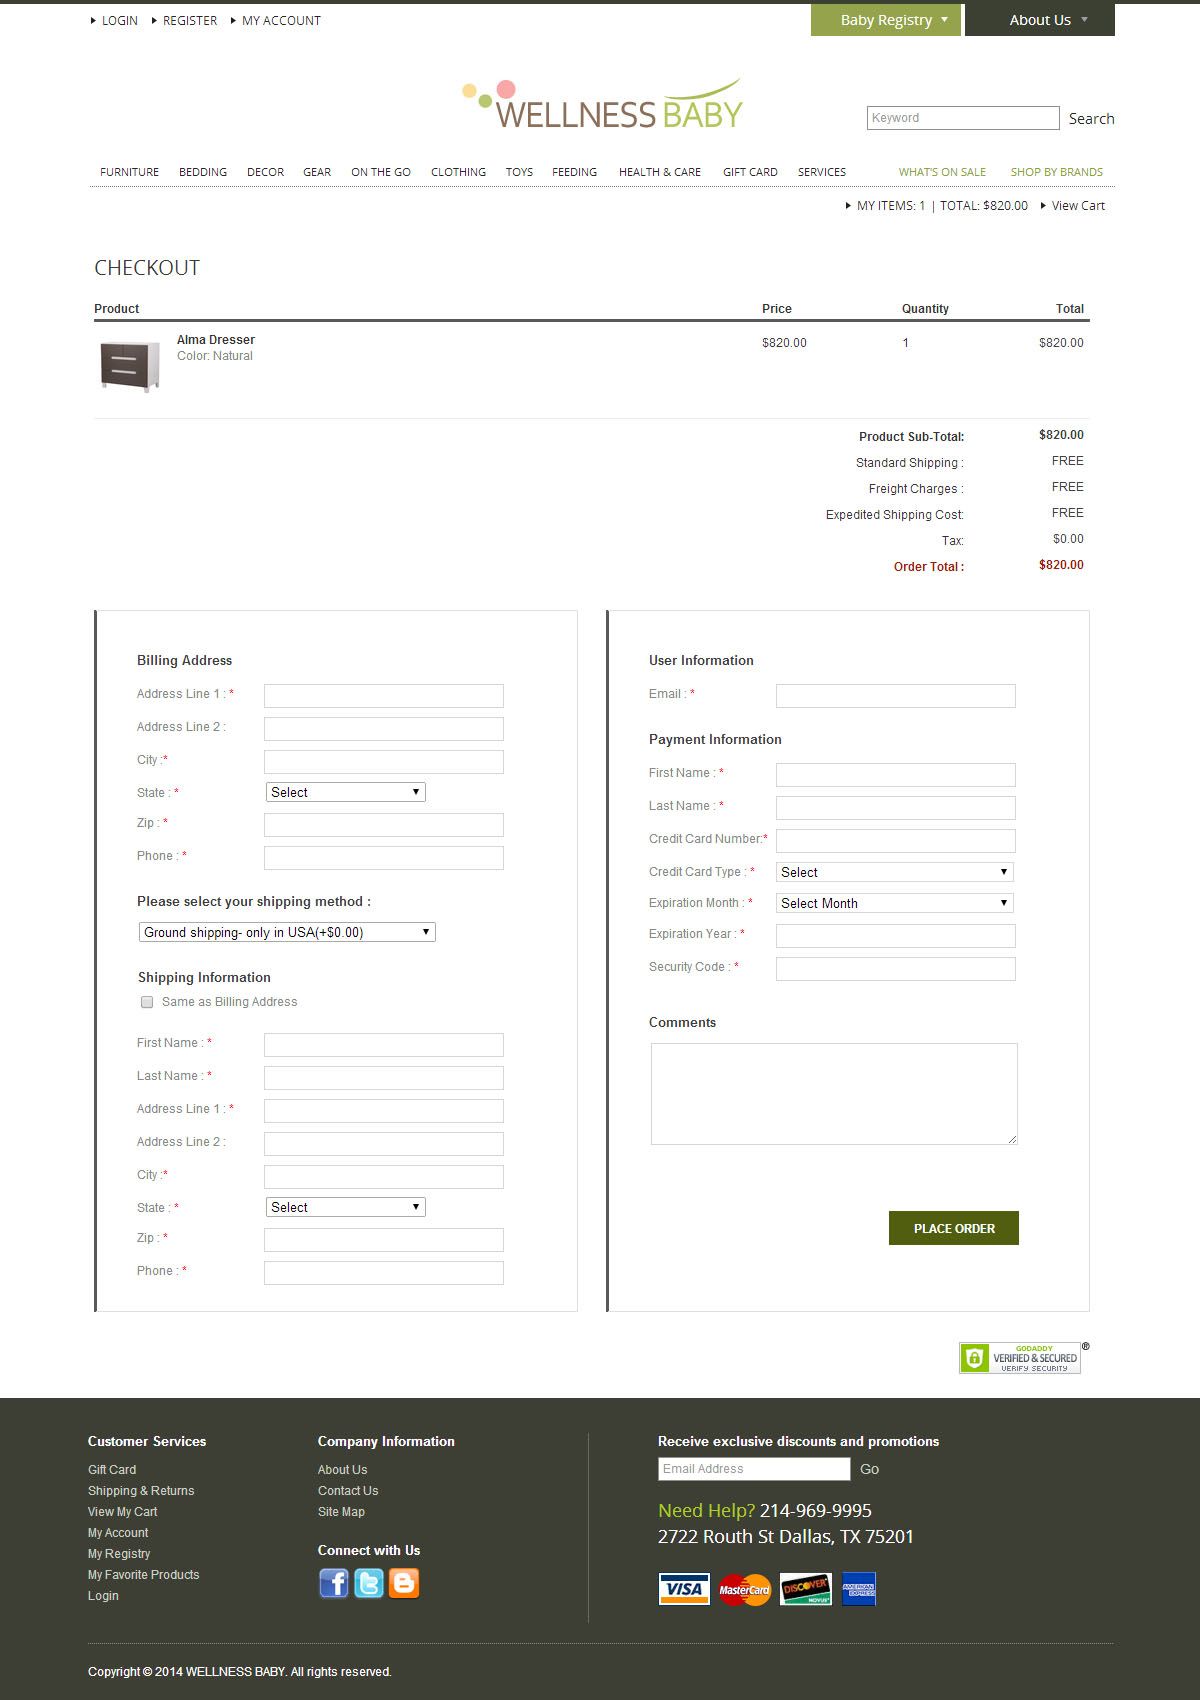The image size is (1200, 1700).
Task: Expand the About Us header menu
Action: coord(1040,20)
